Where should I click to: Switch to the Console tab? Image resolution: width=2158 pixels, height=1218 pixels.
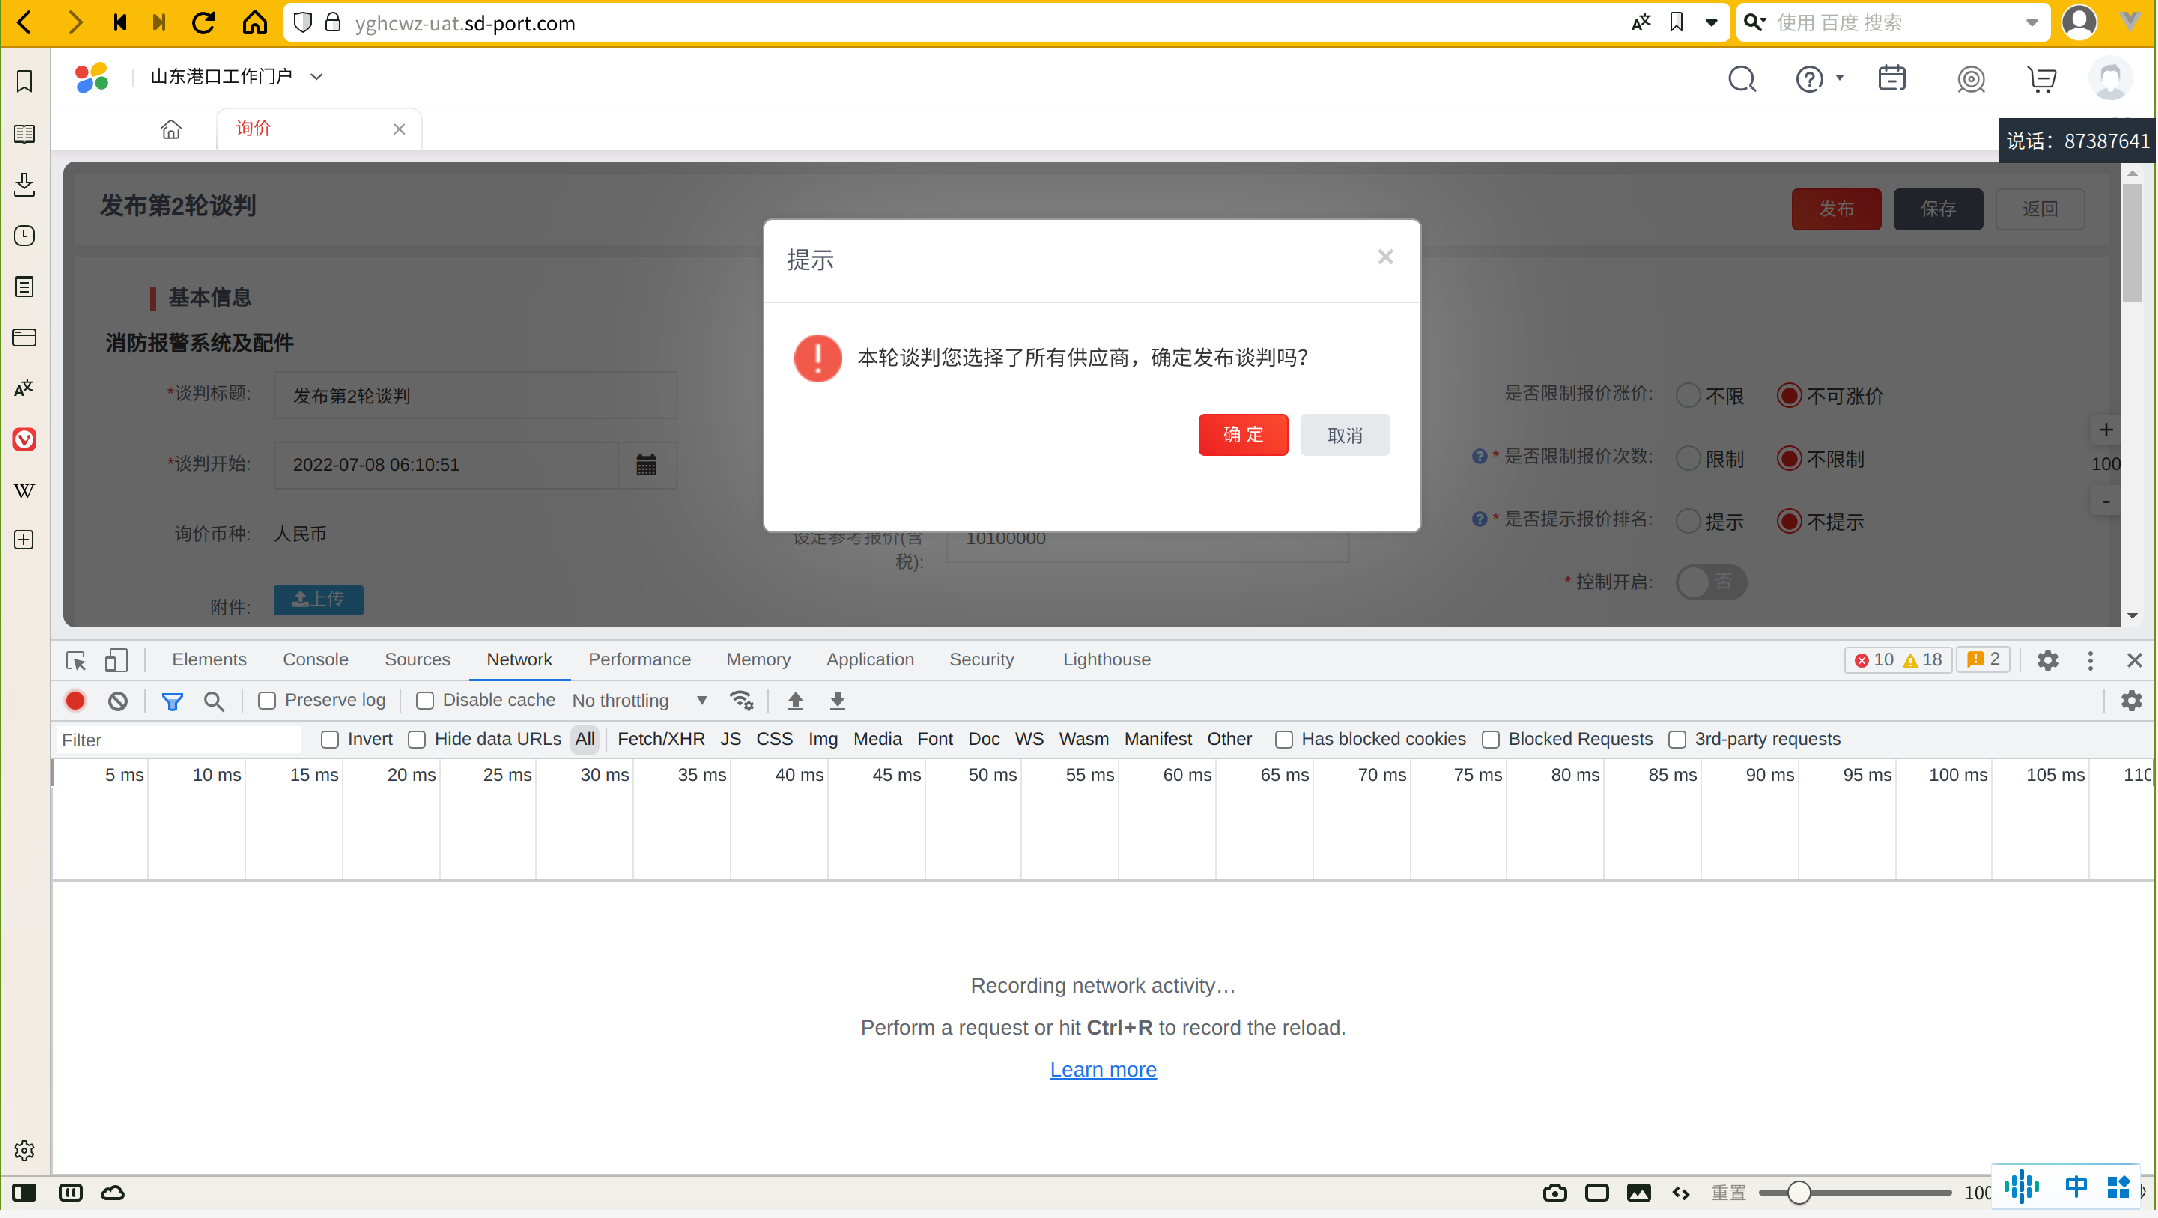point(315,659)
